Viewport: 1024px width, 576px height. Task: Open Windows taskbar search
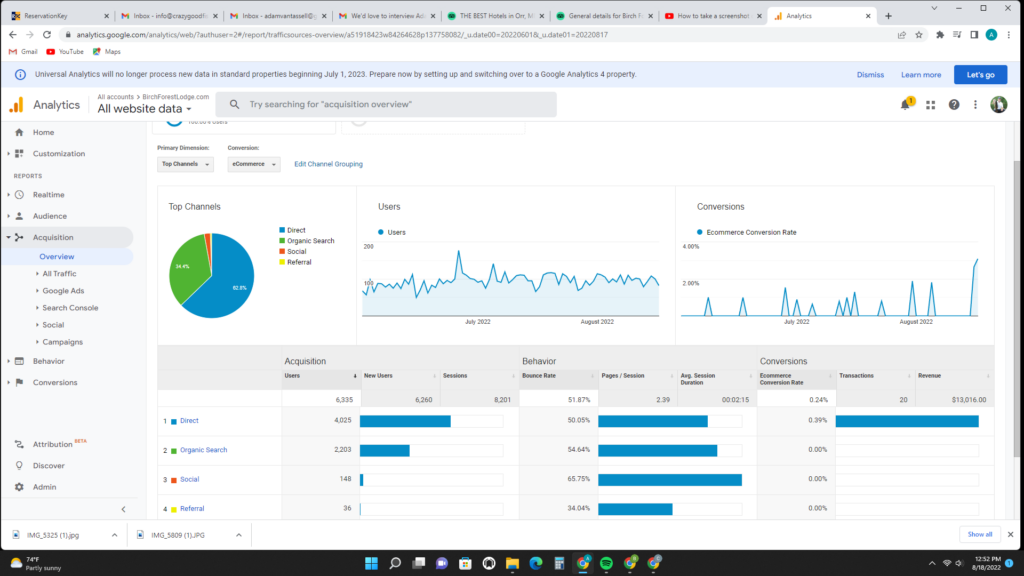(x=395, y=563)
